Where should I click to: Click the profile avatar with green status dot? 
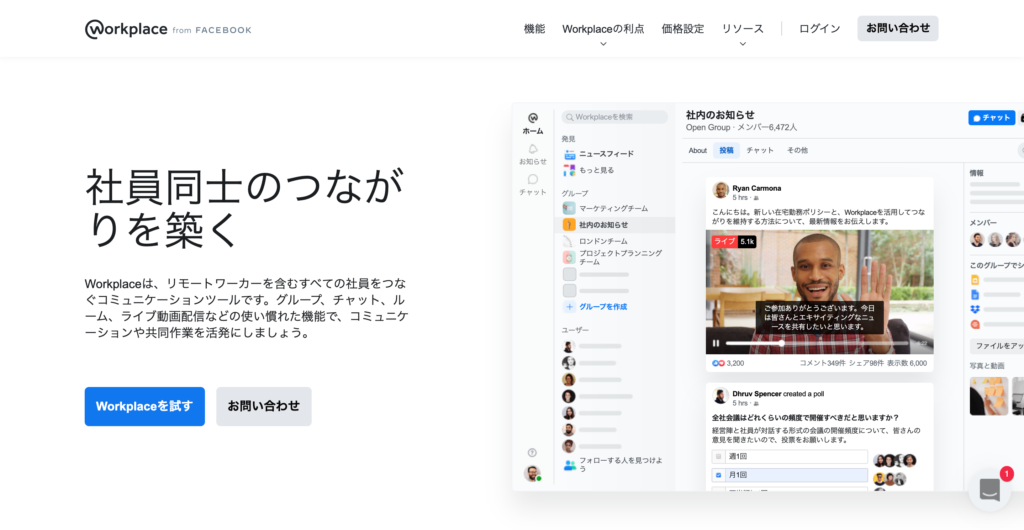coord(532,473)
